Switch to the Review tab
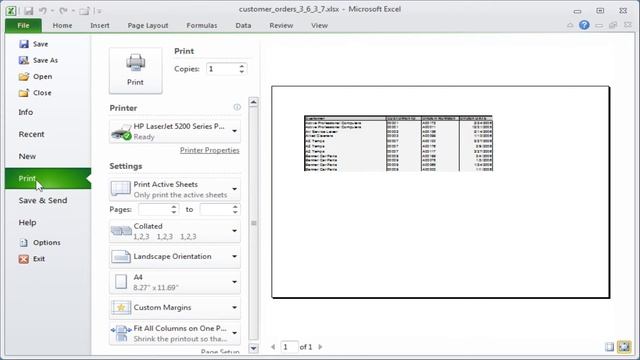This screenshot has width=640, height=360. click(281, 25)
